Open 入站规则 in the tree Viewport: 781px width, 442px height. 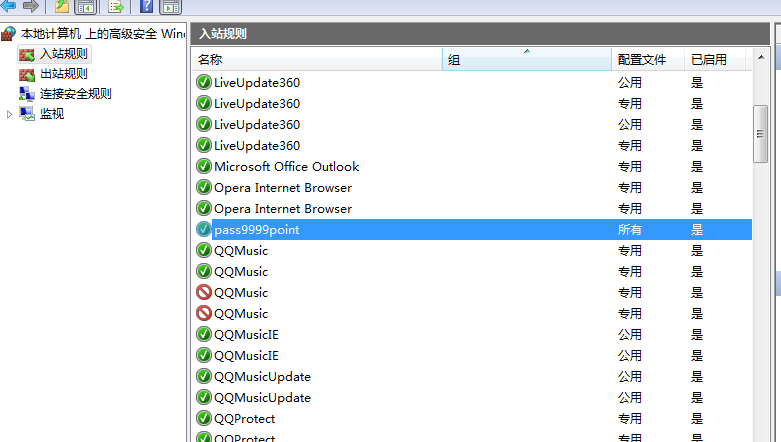(x=63, y=54)
